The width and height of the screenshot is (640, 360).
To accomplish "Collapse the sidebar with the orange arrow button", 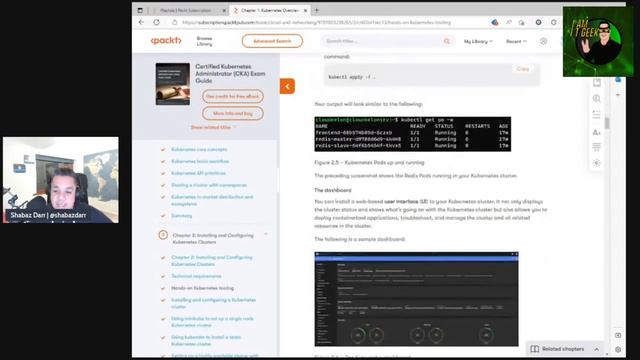I will point(287,86).
